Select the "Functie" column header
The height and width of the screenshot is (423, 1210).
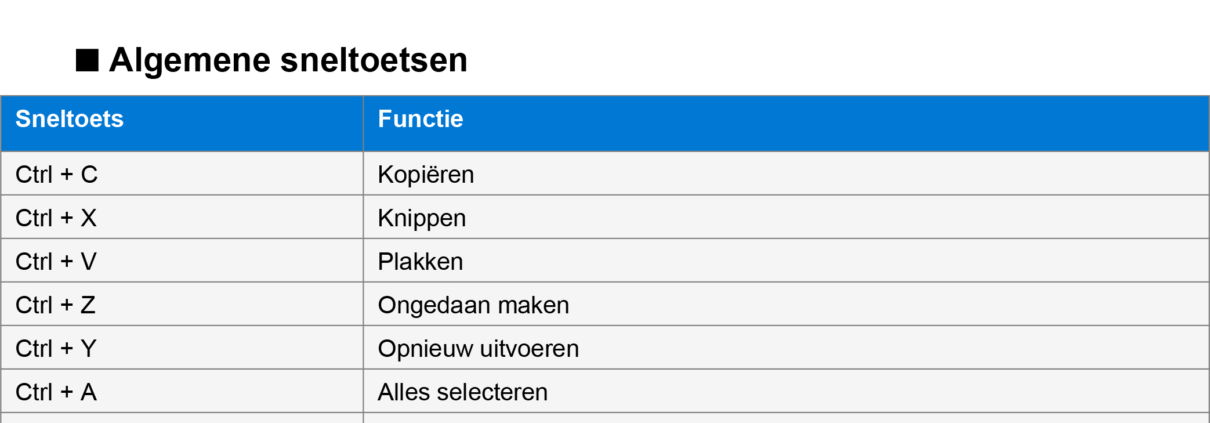[x=420, y=120]
